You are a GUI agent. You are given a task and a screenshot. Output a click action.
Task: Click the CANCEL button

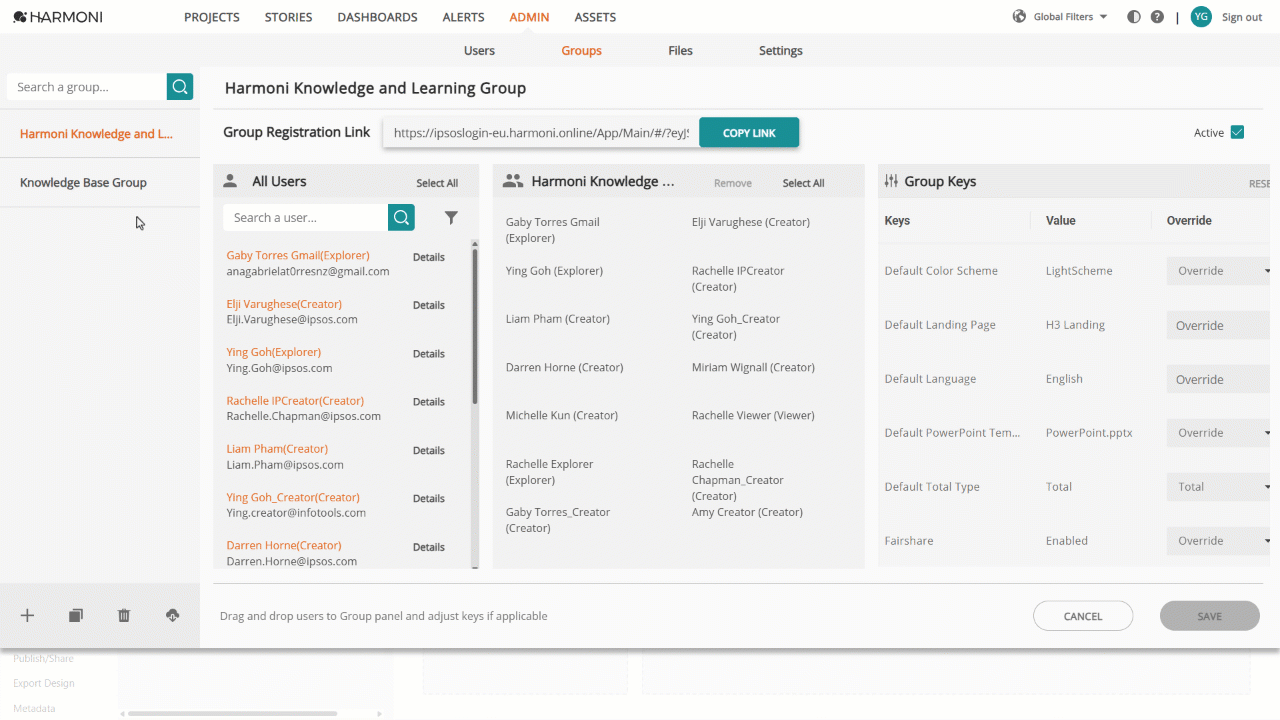[1083, 616]
